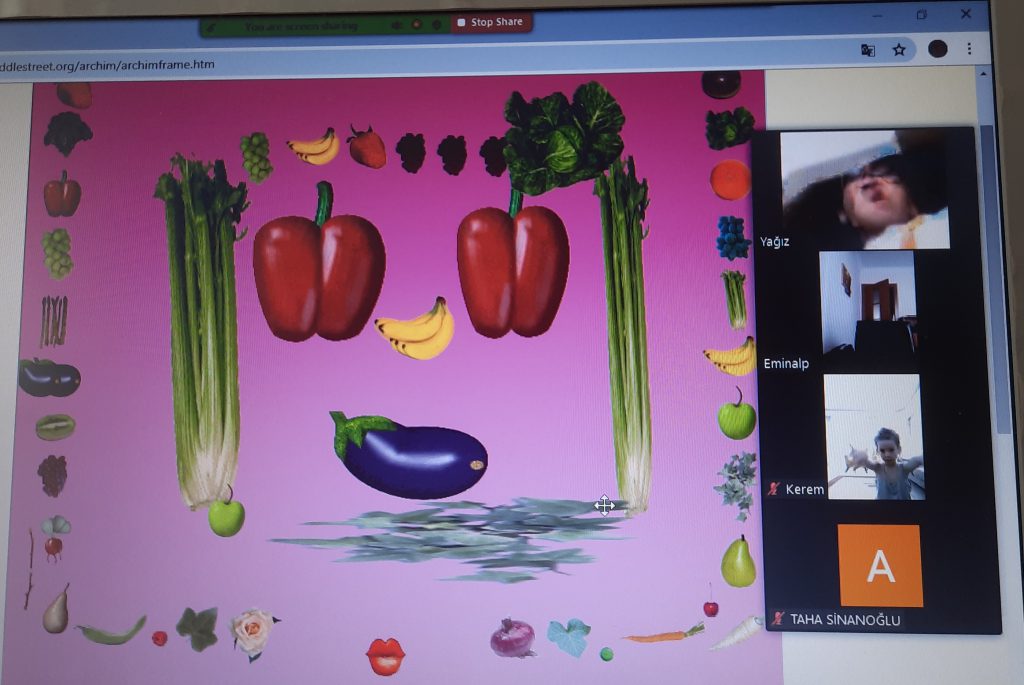The height and width of the screenshot is (685, 1024).
Task: Click the large left red bell pepper
Action: (319, 270)
